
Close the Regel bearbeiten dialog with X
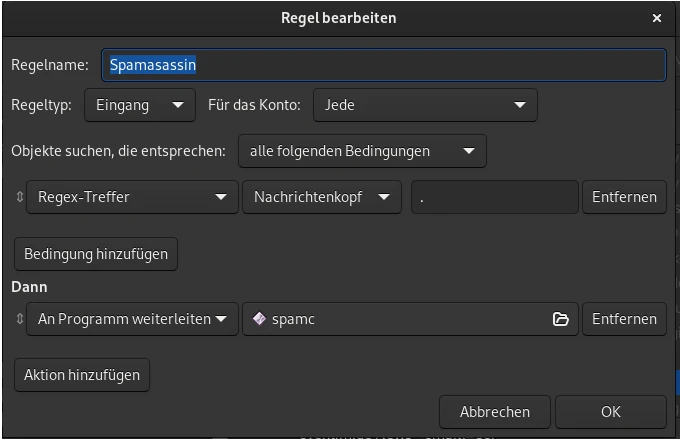point(657,18)
